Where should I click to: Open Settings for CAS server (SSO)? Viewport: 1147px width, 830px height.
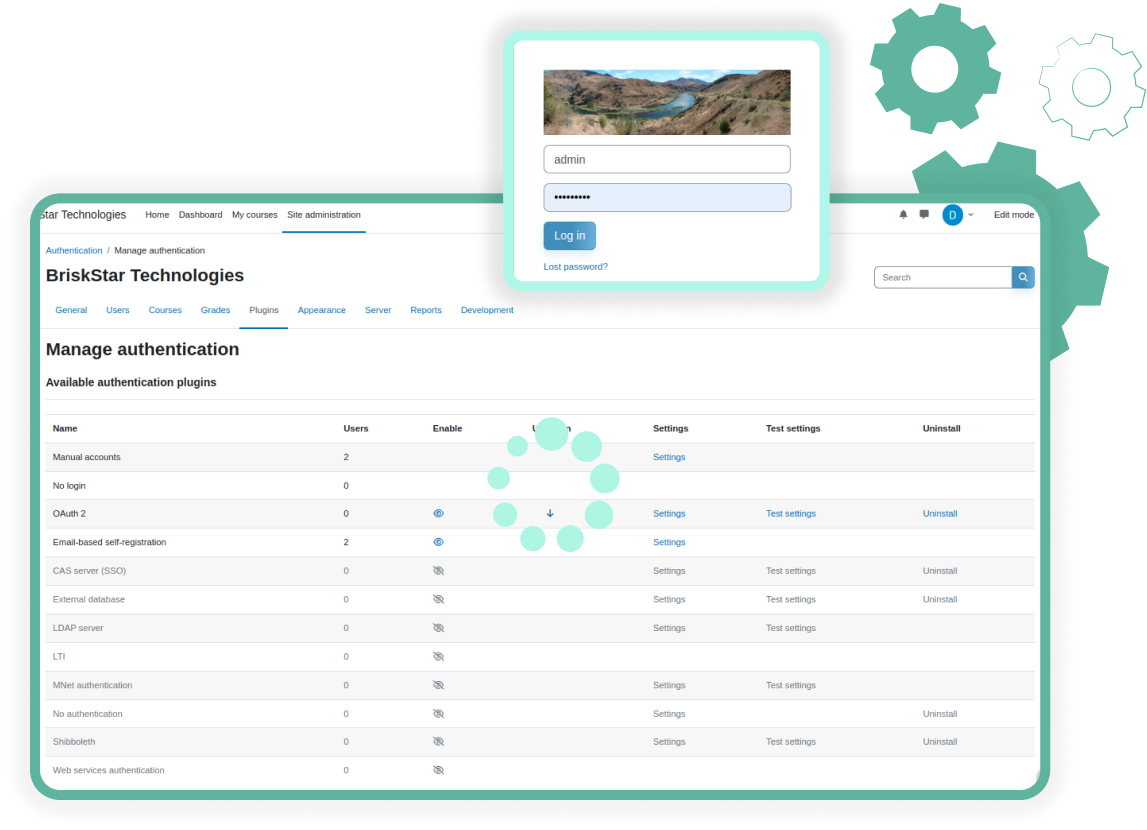669,570
